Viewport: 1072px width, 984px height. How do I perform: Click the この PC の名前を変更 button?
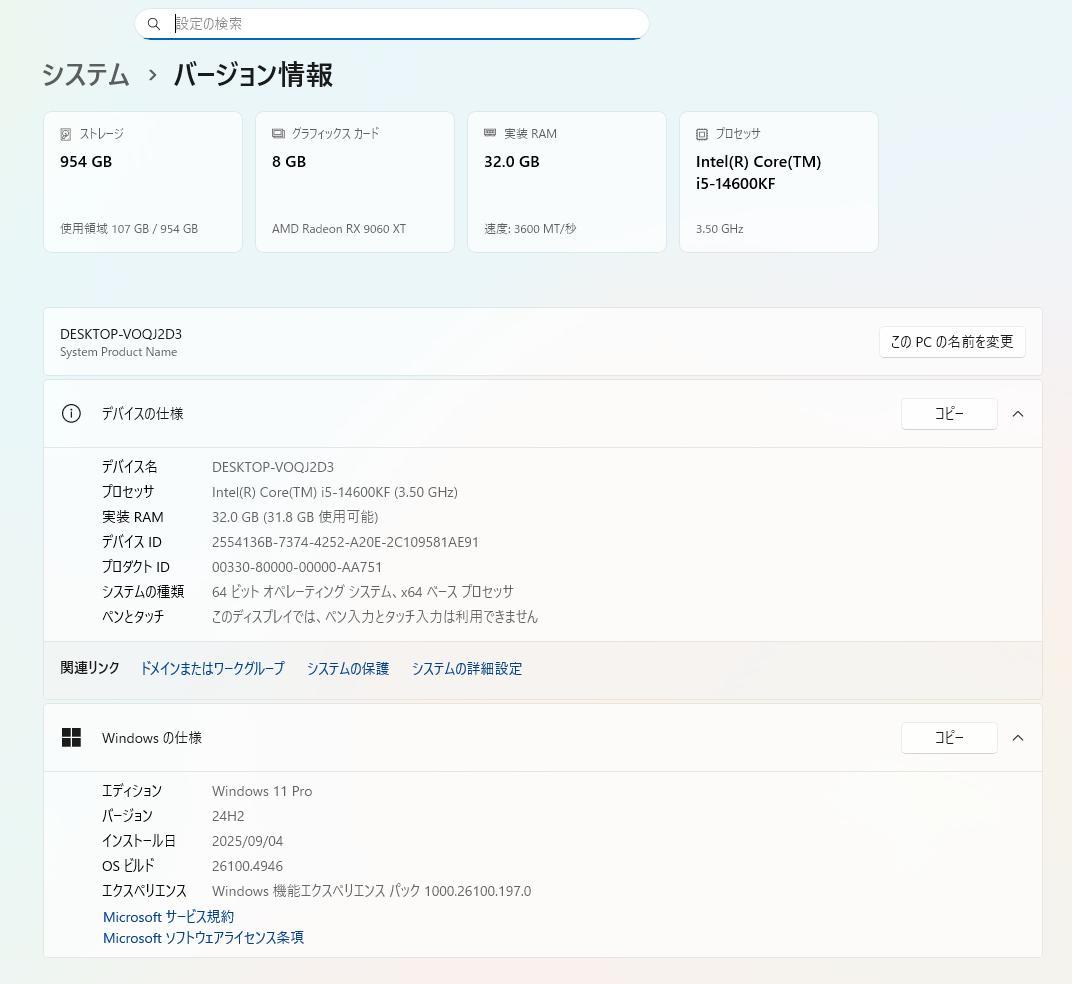click(951, 341)
